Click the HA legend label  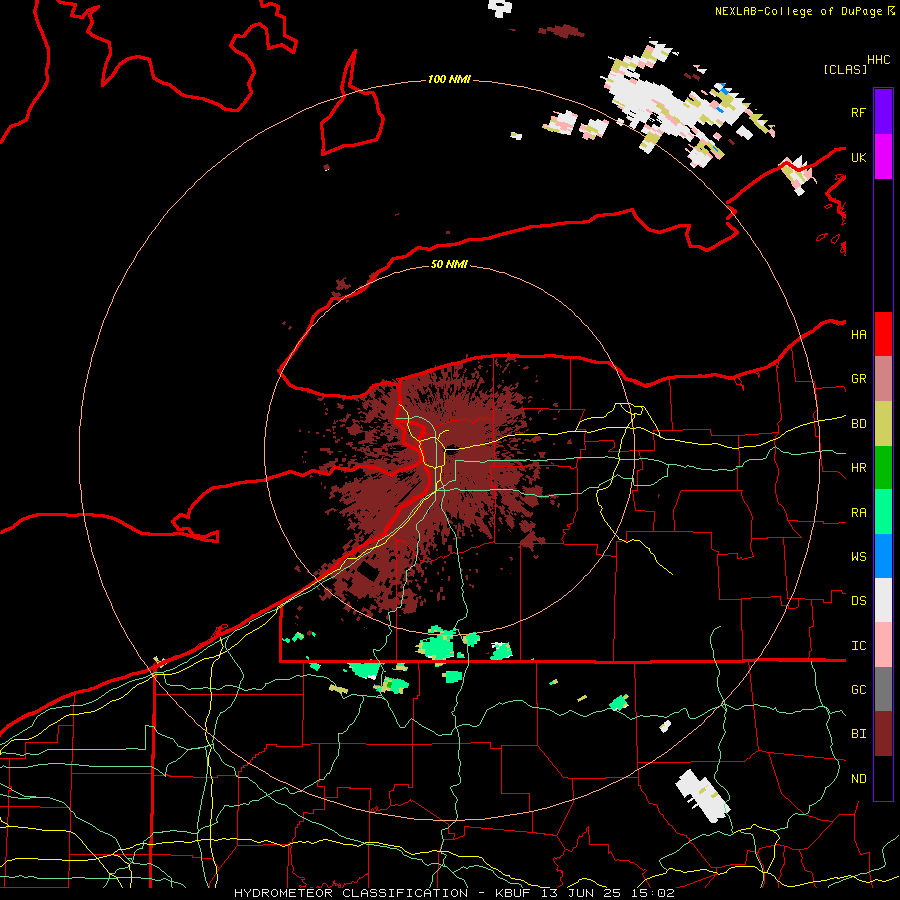(x=858, y=335)
